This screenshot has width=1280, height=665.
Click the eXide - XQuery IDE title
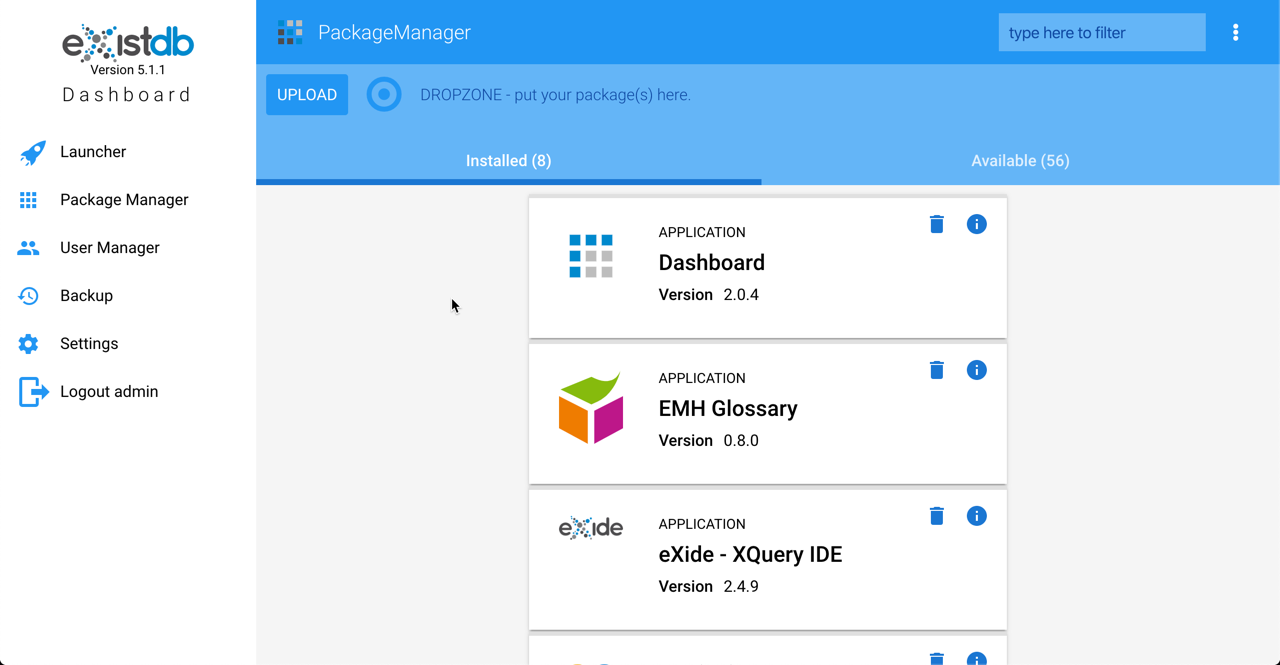[x=750, y=555]
